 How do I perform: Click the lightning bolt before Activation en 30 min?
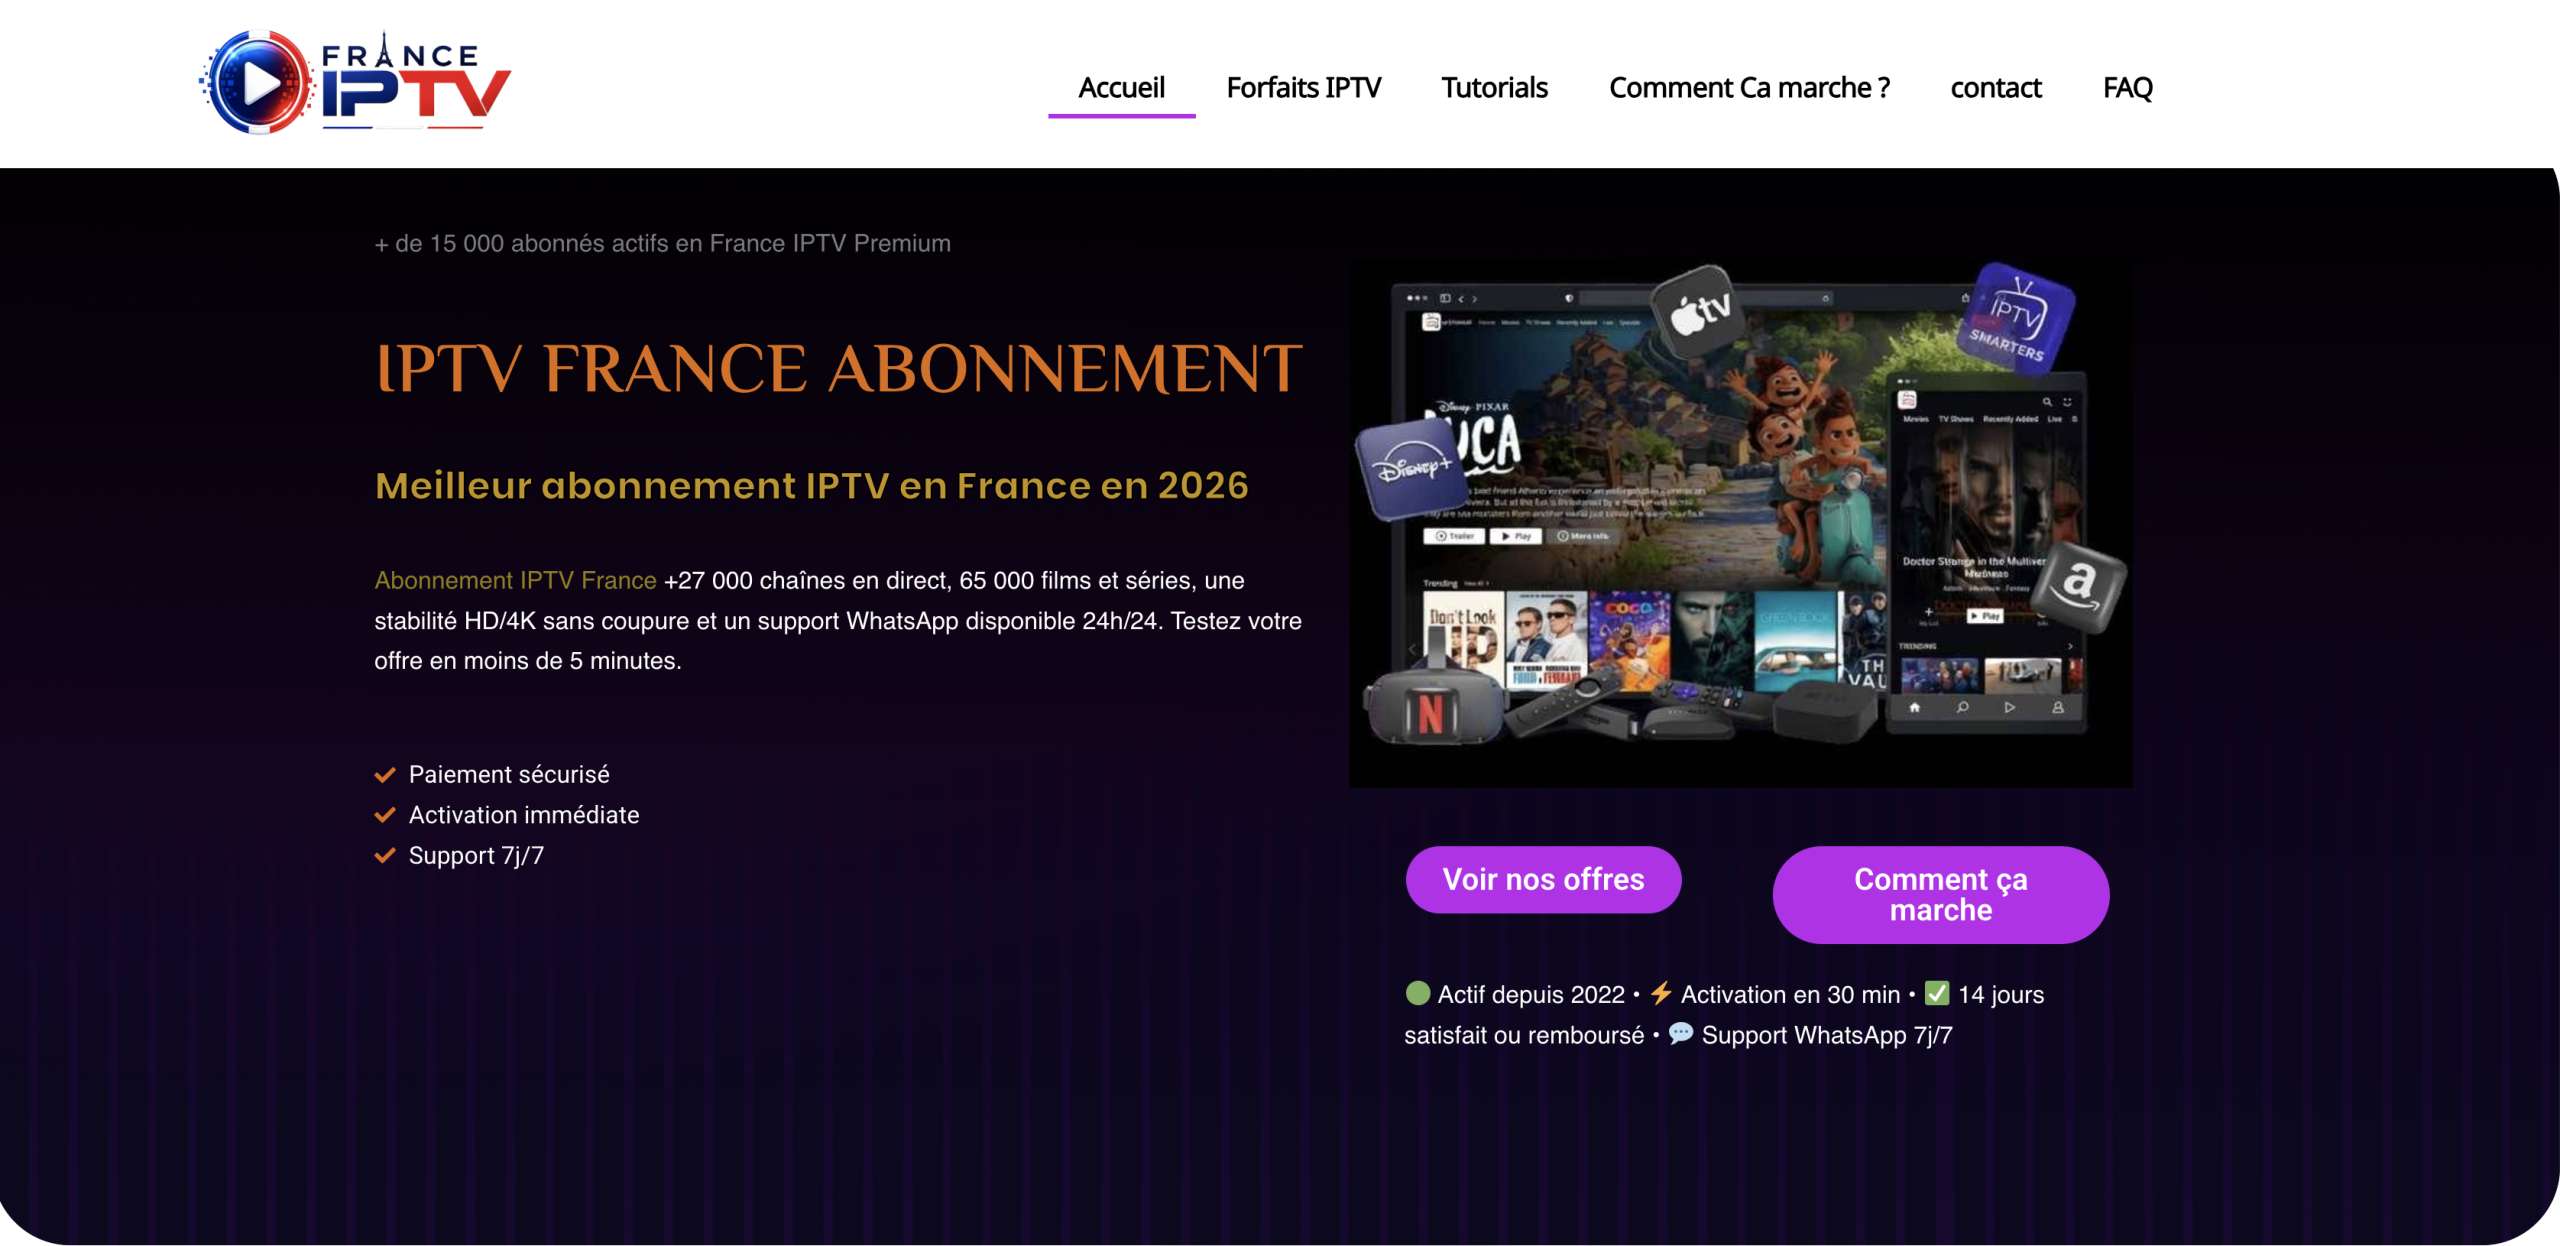(1660, 993)
